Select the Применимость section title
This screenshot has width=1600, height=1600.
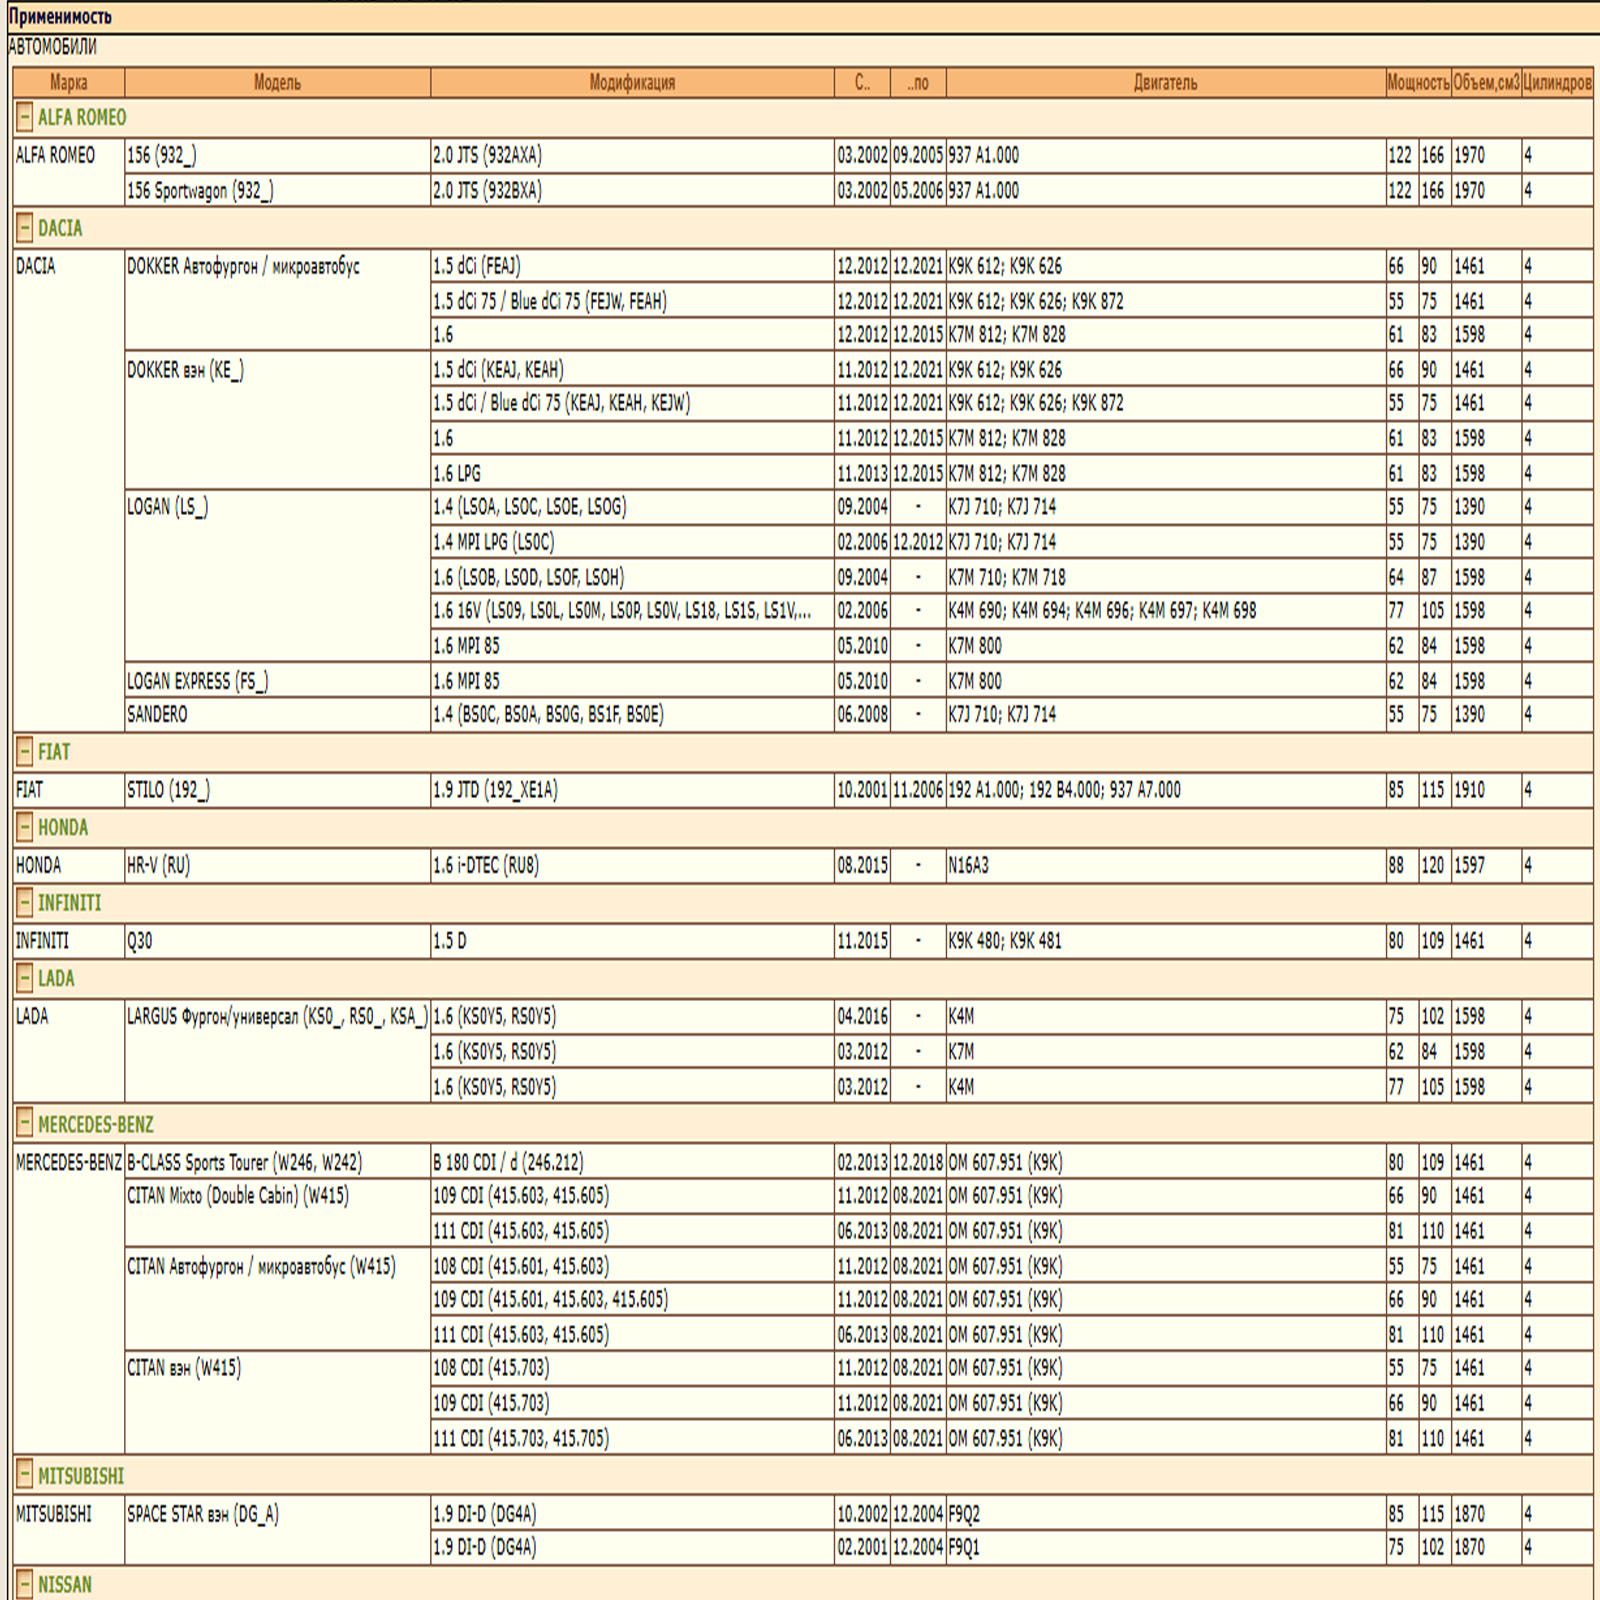[60, 17]
